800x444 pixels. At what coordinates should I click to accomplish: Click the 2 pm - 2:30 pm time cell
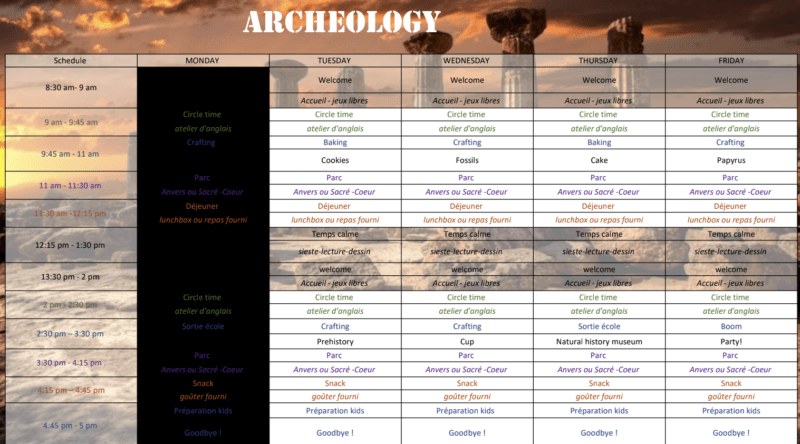click(71, 305)
